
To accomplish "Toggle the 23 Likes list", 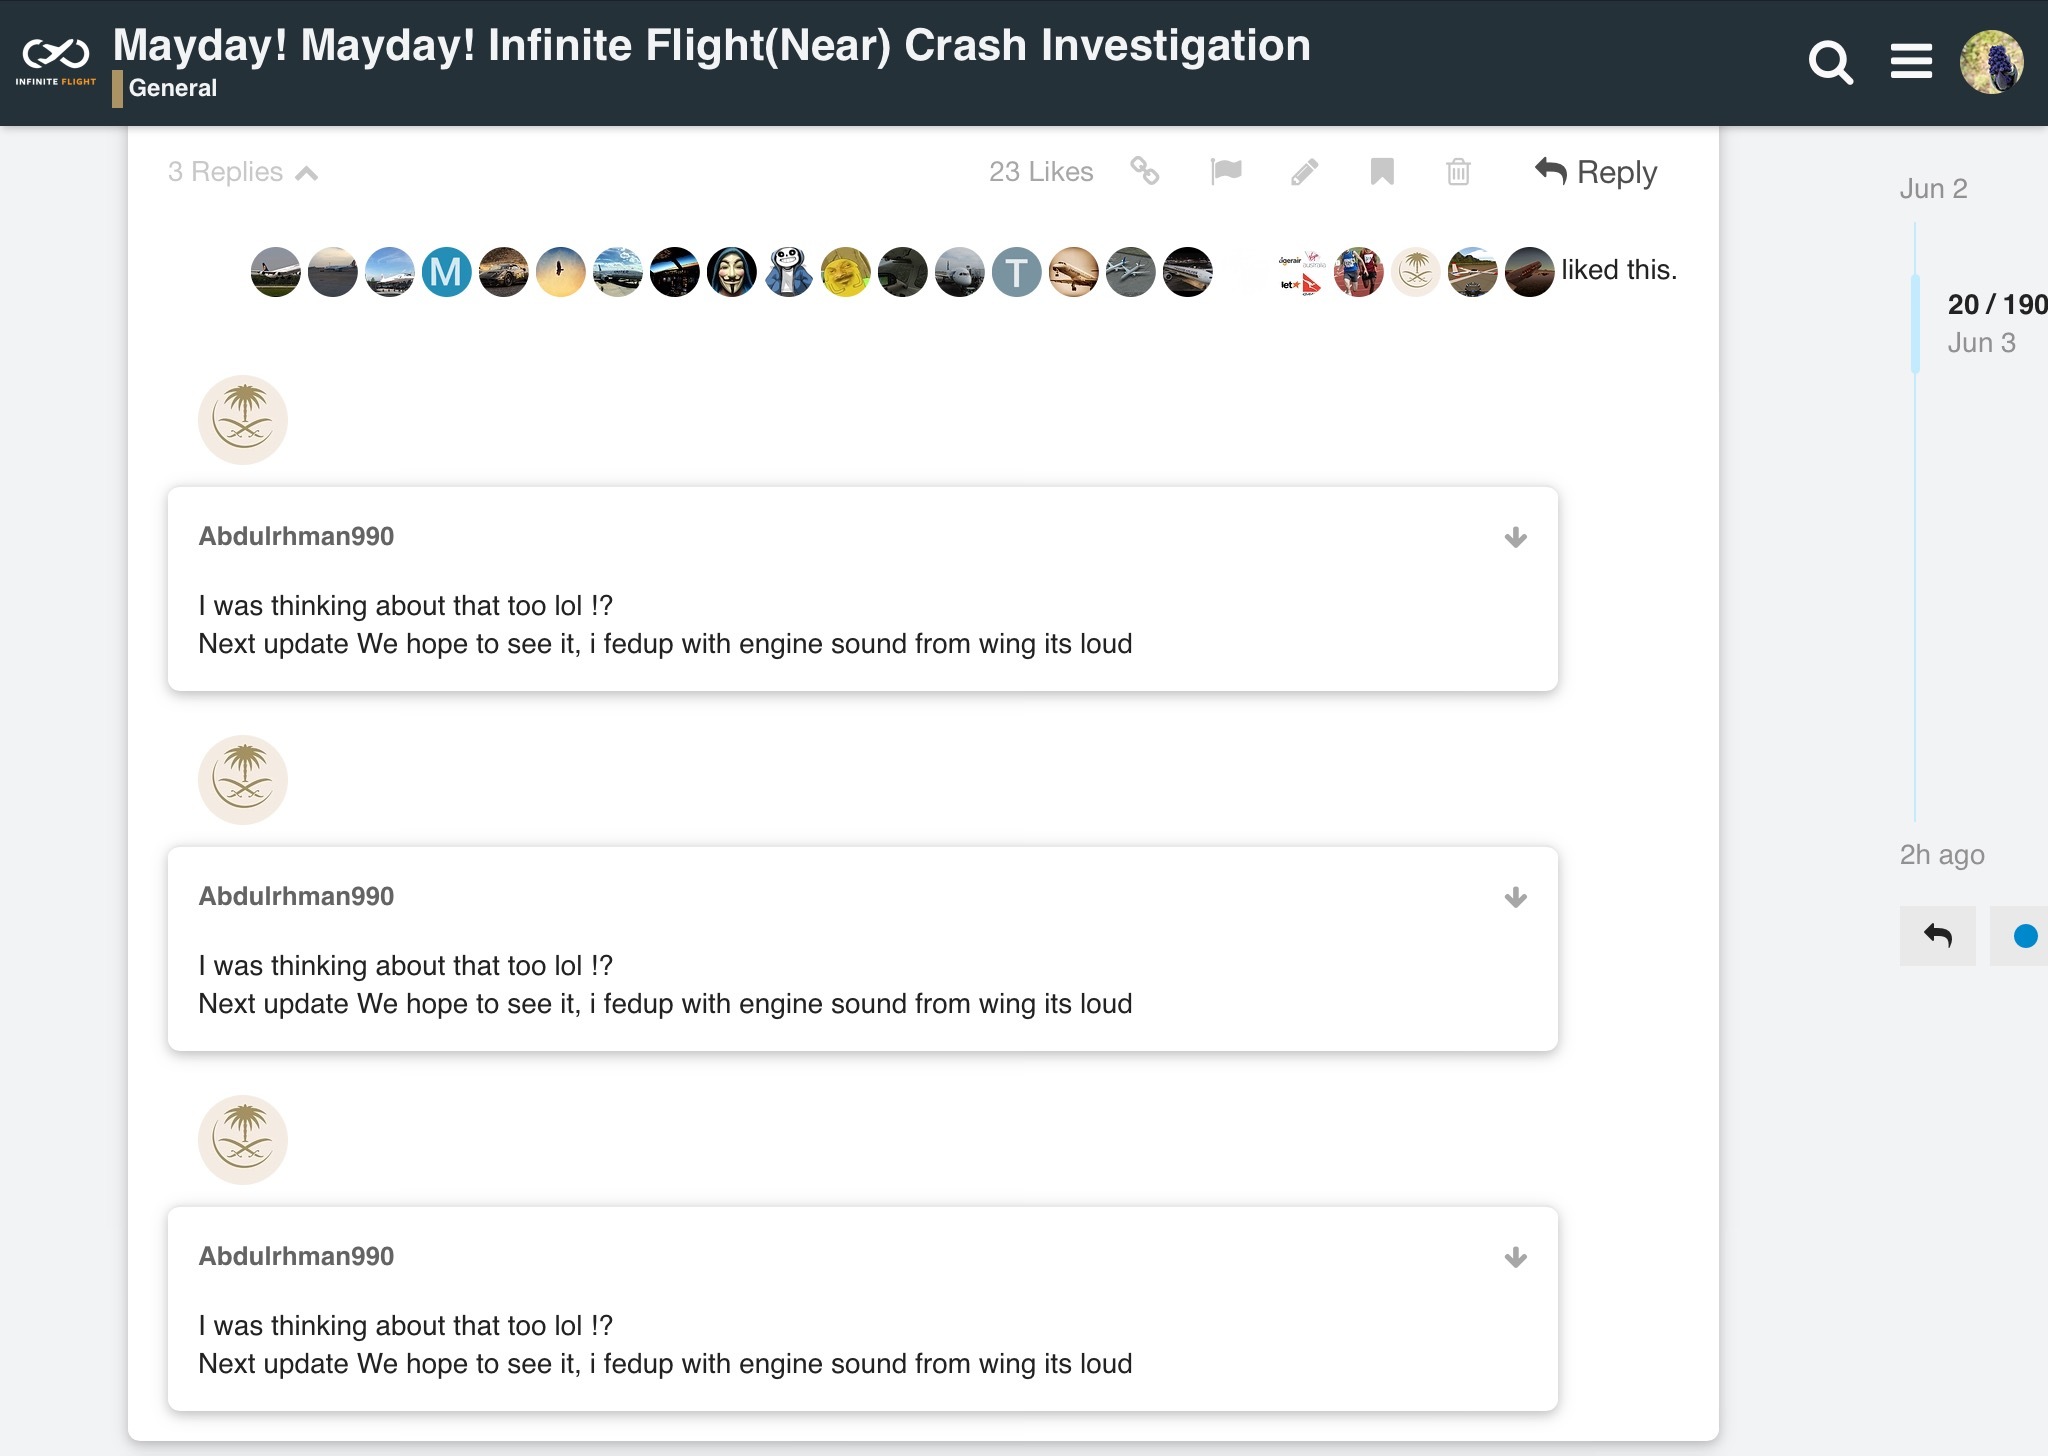I will click(x=1040, y=172).
